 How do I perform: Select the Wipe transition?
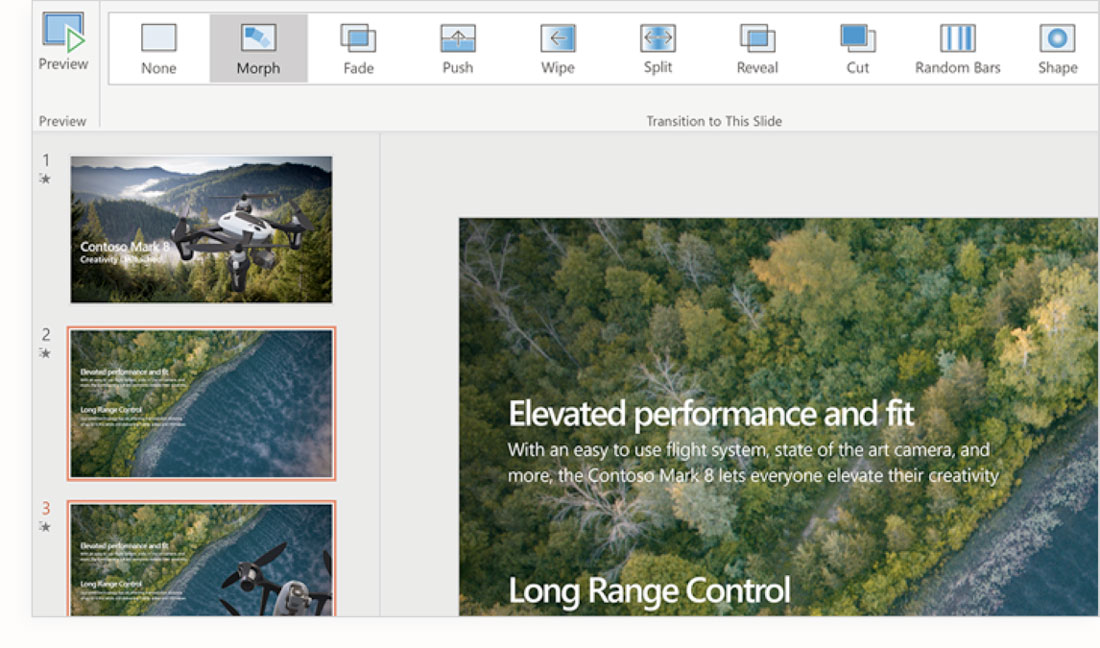pos(558,48)
